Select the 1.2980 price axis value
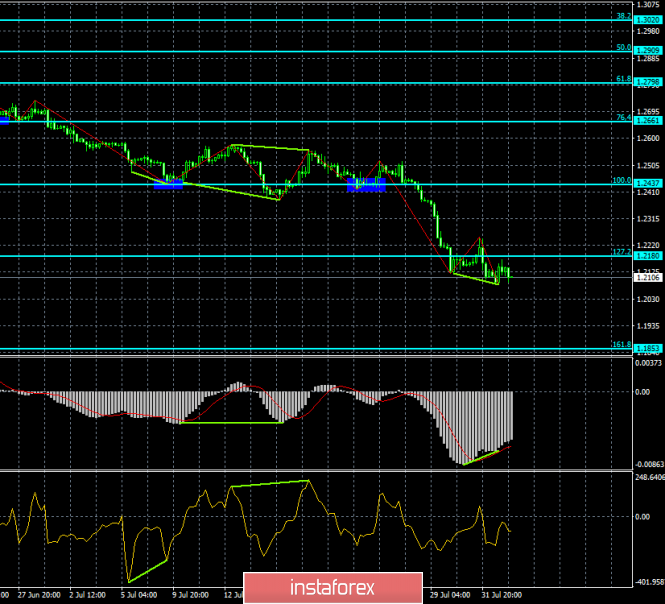This screenshot has height=604, width=665. pyautogui.click(x=648, y=31)
